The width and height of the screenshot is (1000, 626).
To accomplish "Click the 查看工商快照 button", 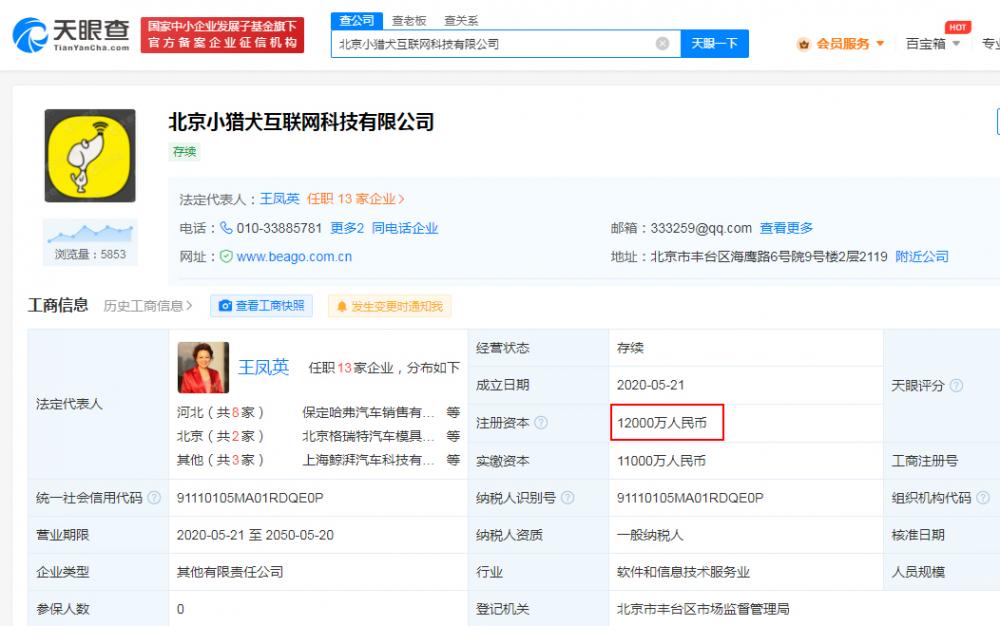I will (x=261, y=306).
